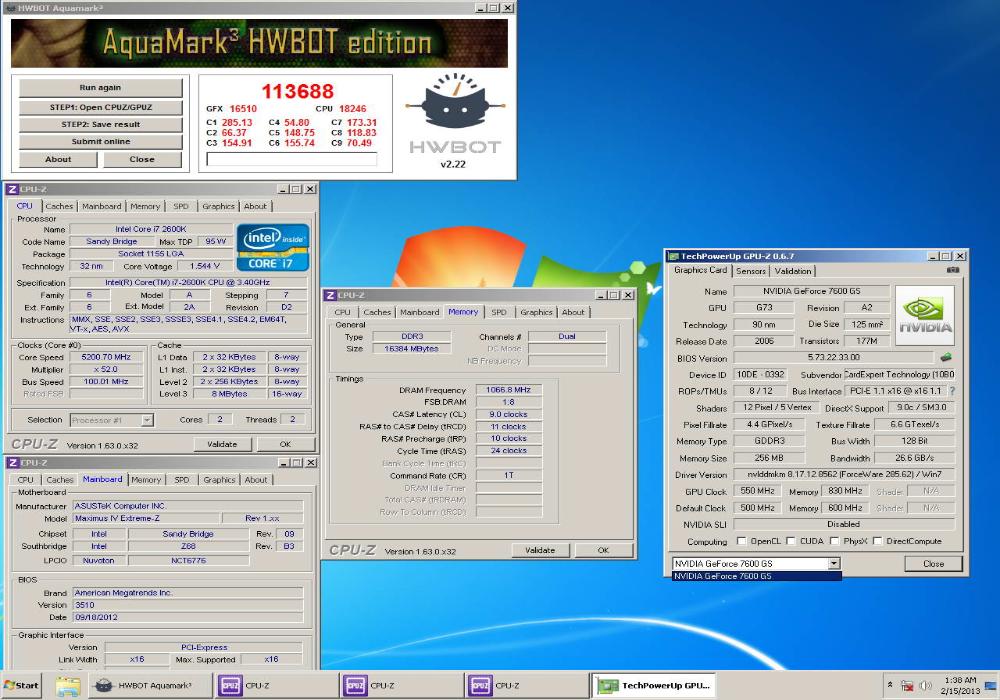Image resolution: width=1000 pixels, height=700 pixels.
Task: Click the Intel Core i7 logo badge
Action: pyautogui.click(x=273, y=247)
